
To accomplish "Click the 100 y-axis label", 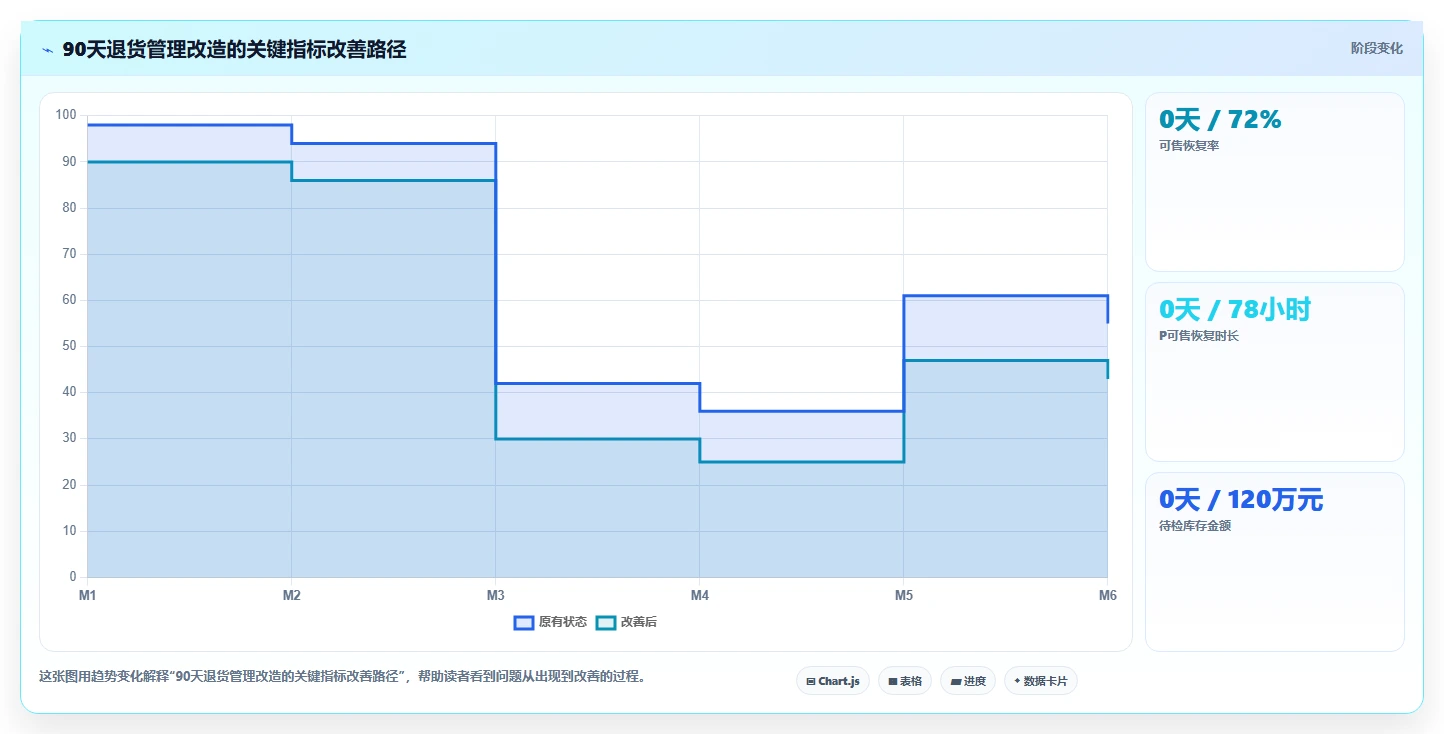I will click(x=66, y=115).
